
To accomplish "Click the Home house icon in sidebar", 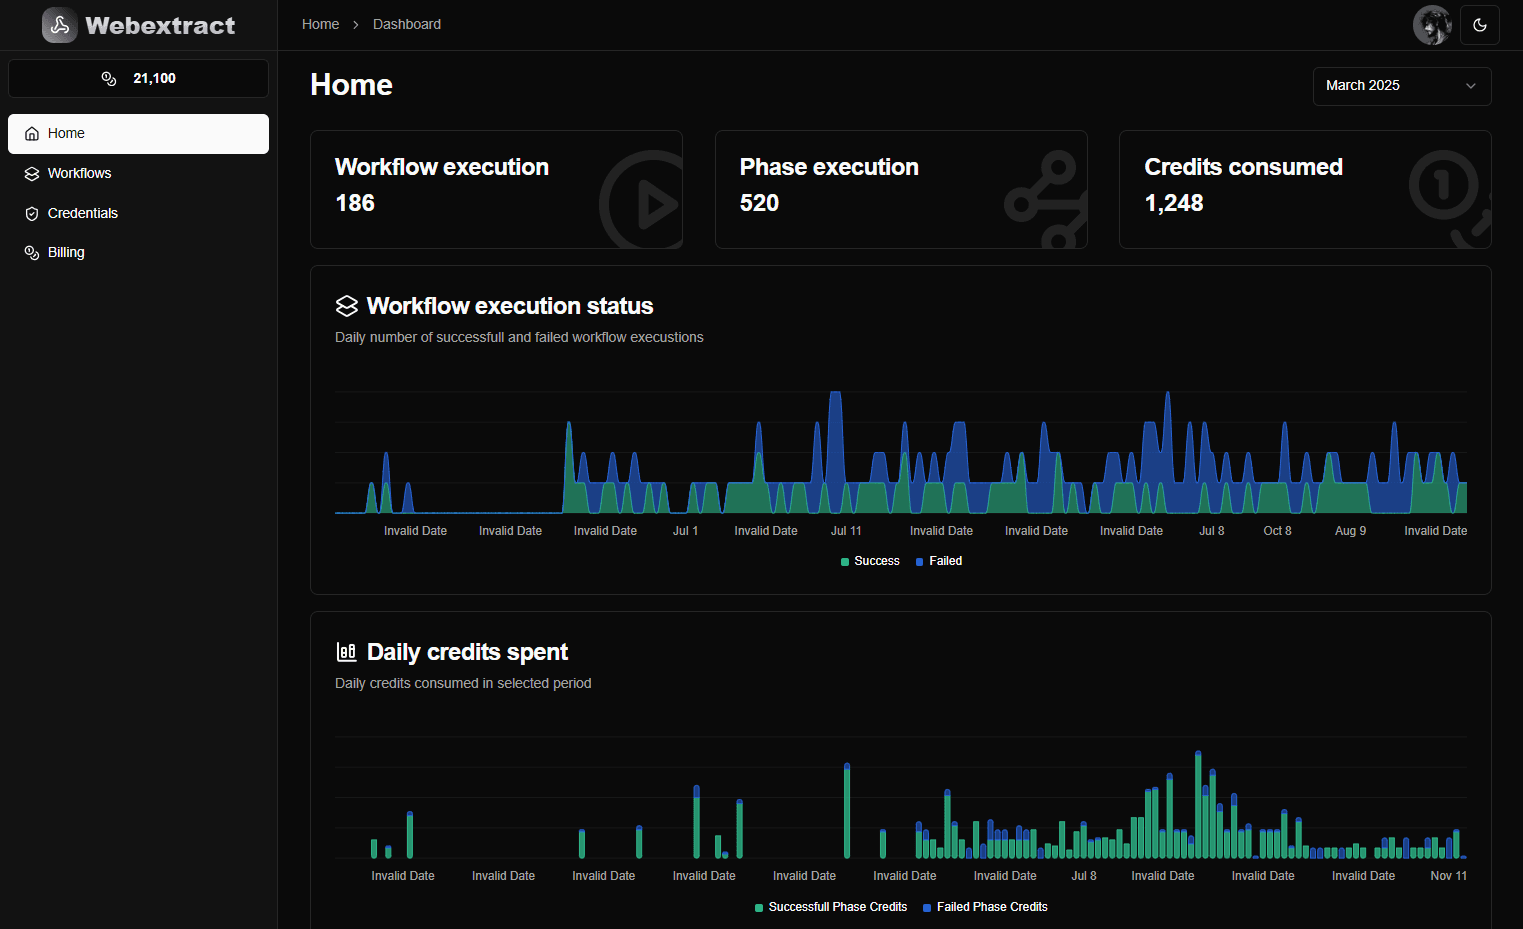I will click(32, 134).
